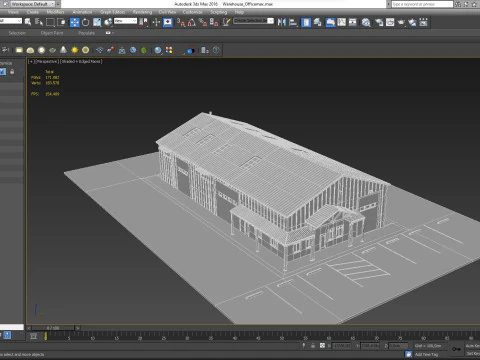Activate the Select and Move tool
Image resolution: width=480 pixels, height=360 pixels.
[74, 22]
